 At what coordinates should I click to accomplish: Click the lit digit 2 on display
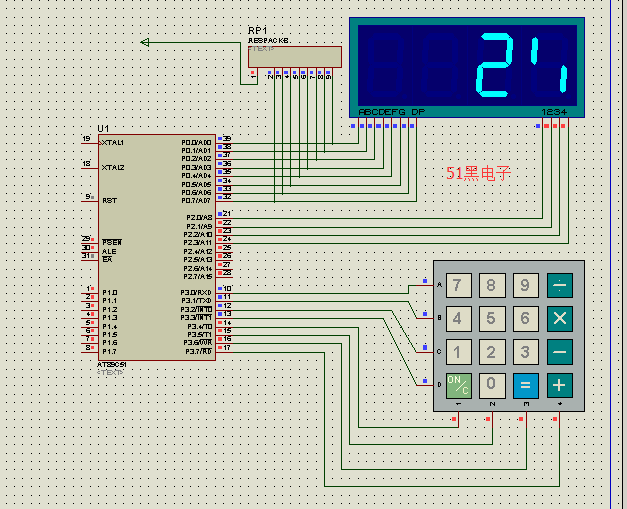(x=494, y=65)
